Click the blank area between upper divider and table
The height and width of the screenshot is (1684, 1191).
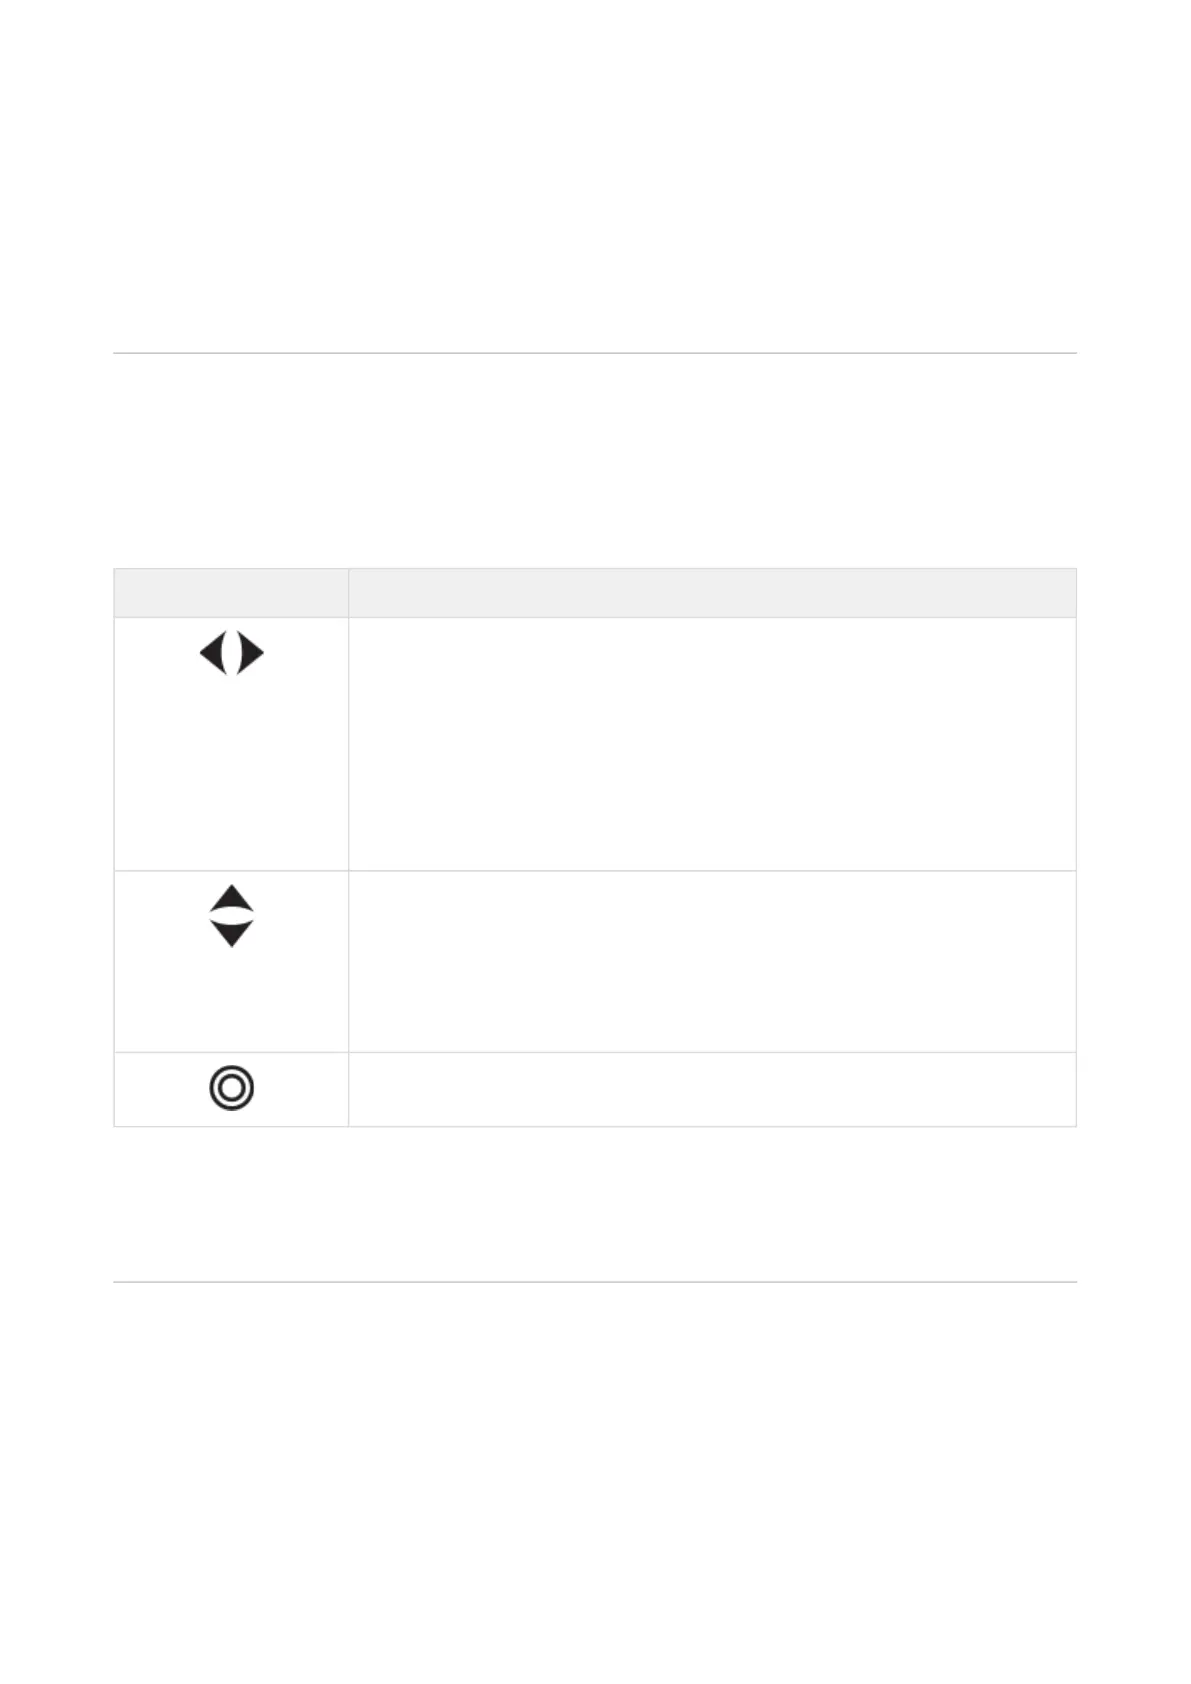click(595, 461)
